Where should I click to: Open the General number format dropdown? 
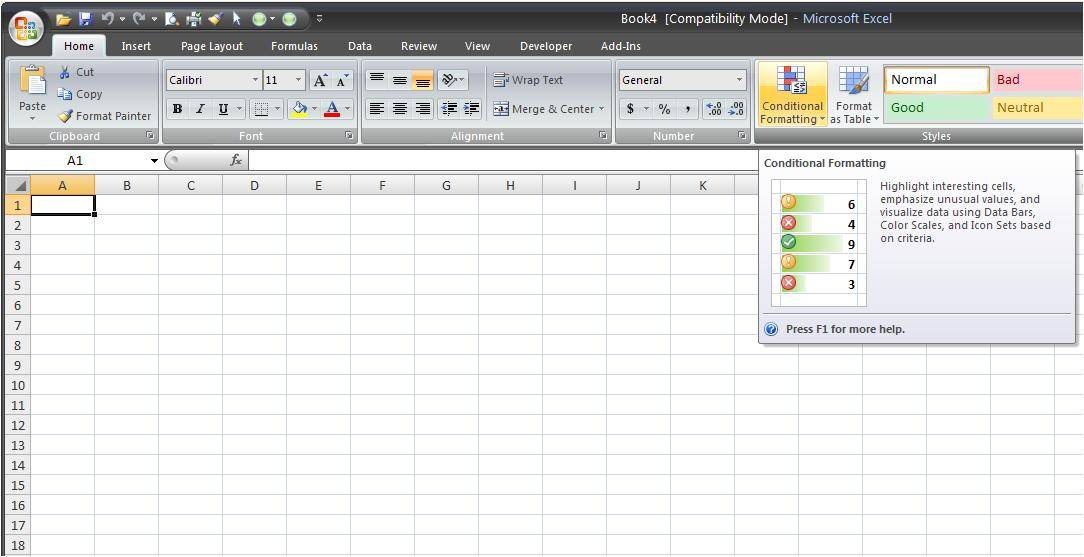[x=740, y=80]
